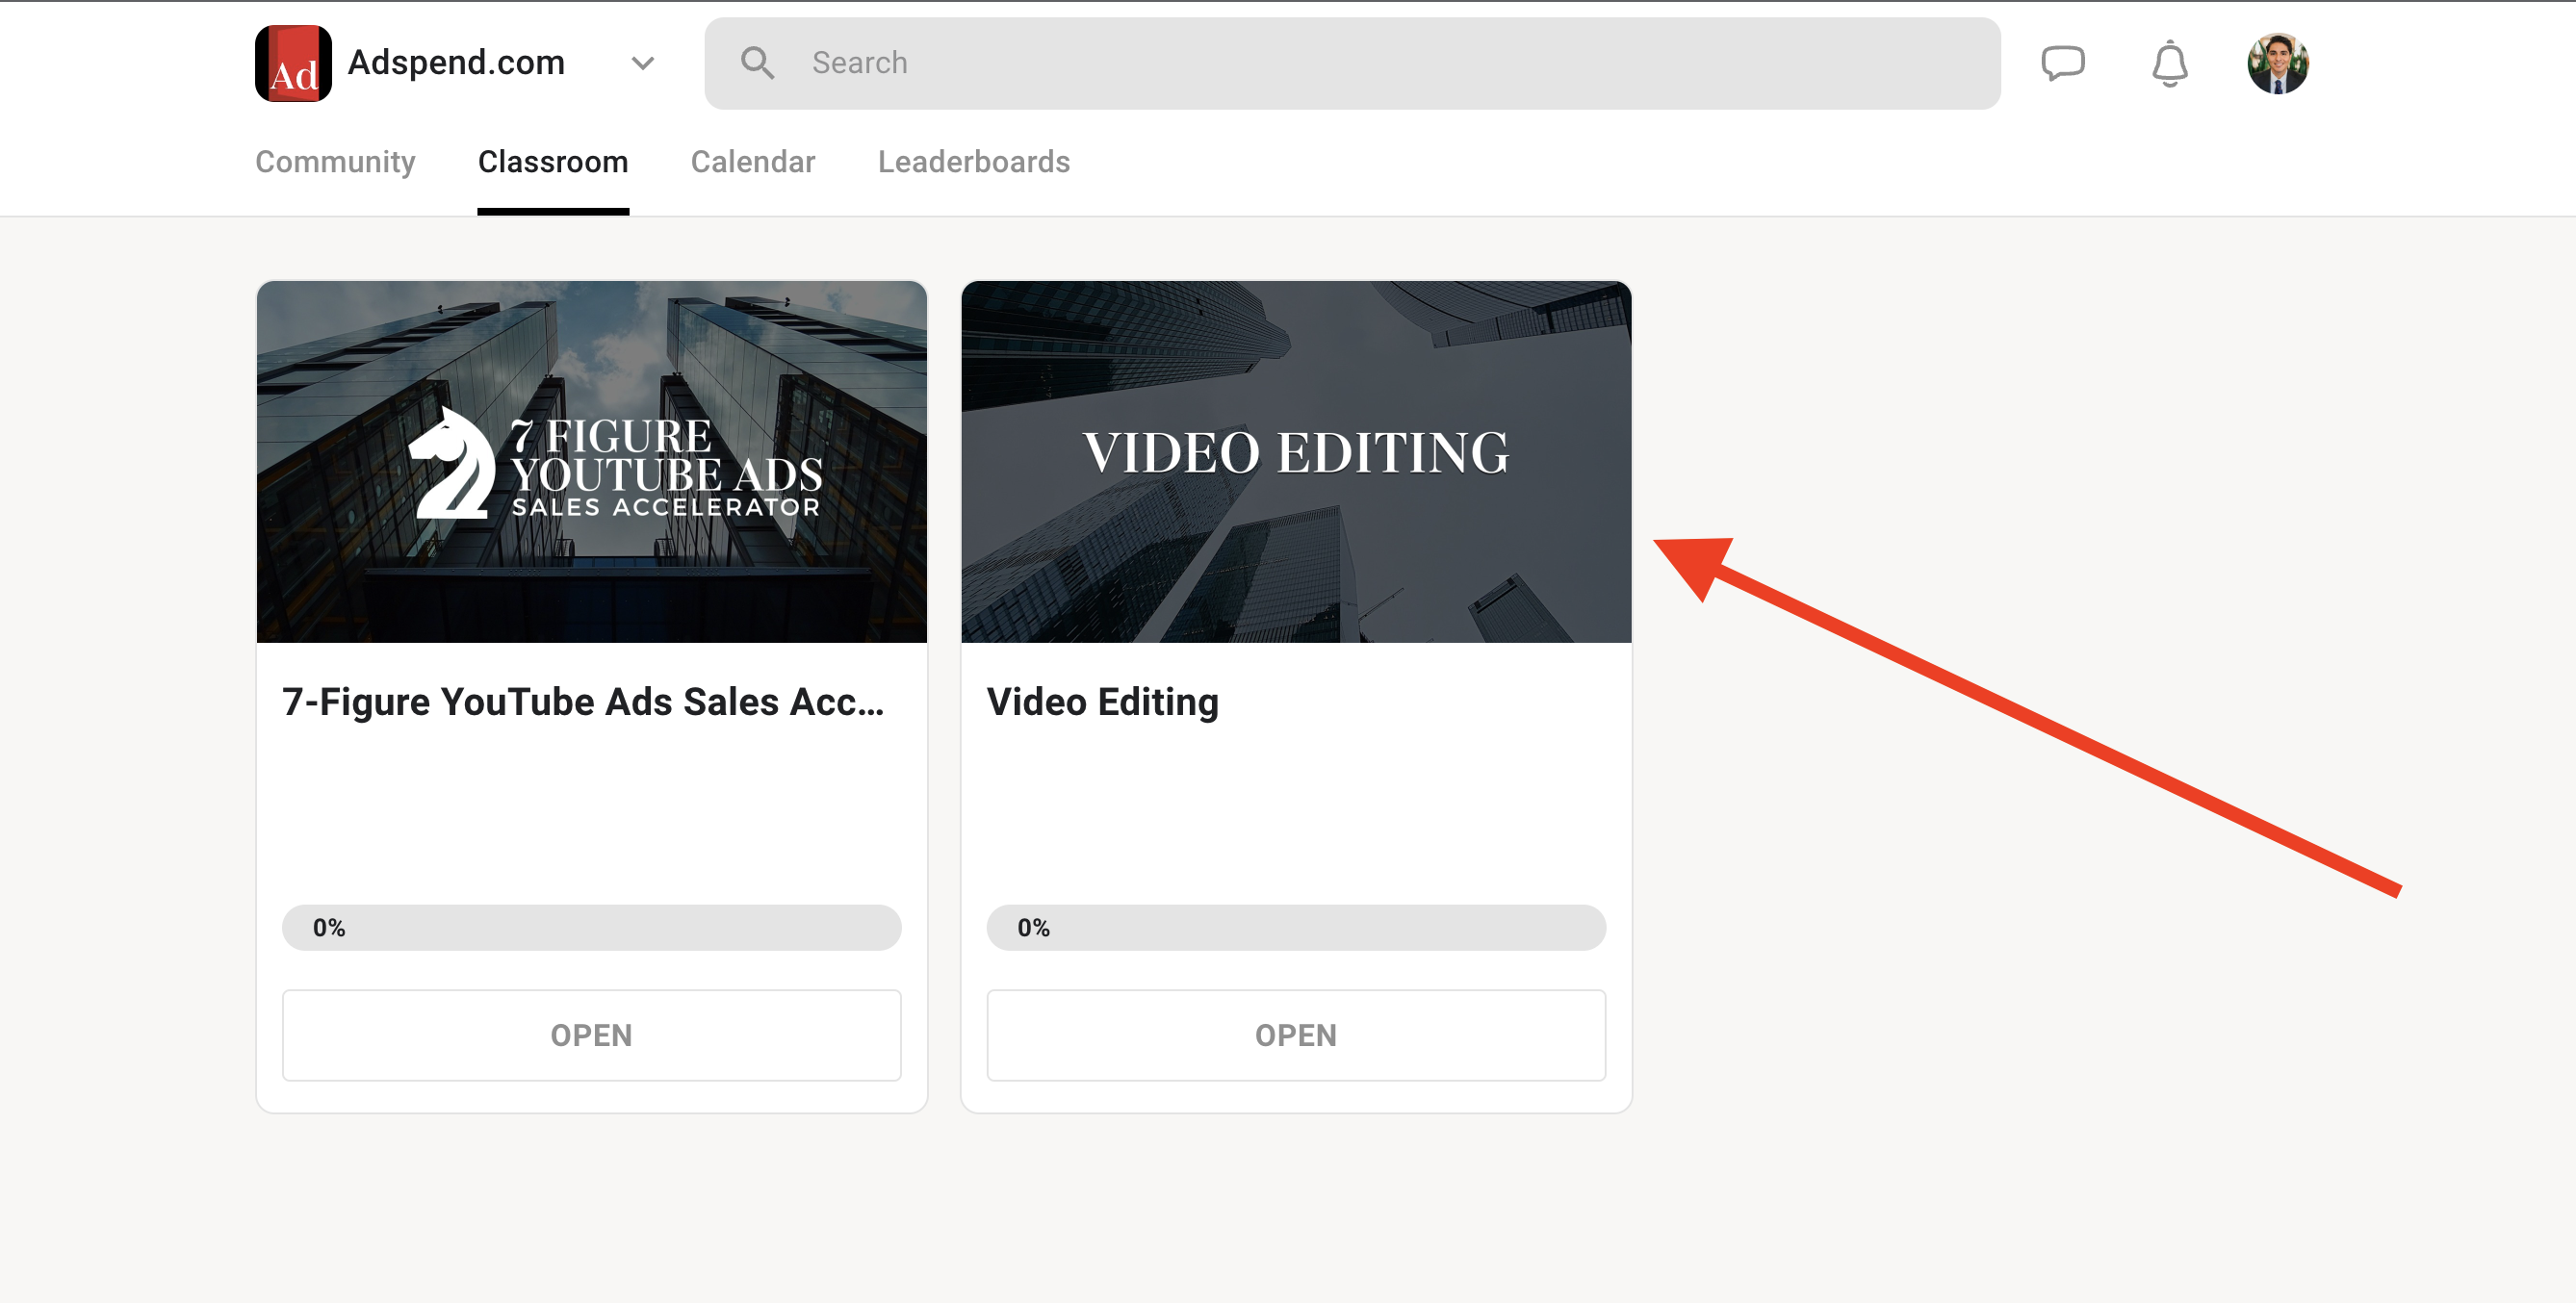Open the chat messages icon
The height and width of the screenshot is (1303, 2576).
(2064, 63)
